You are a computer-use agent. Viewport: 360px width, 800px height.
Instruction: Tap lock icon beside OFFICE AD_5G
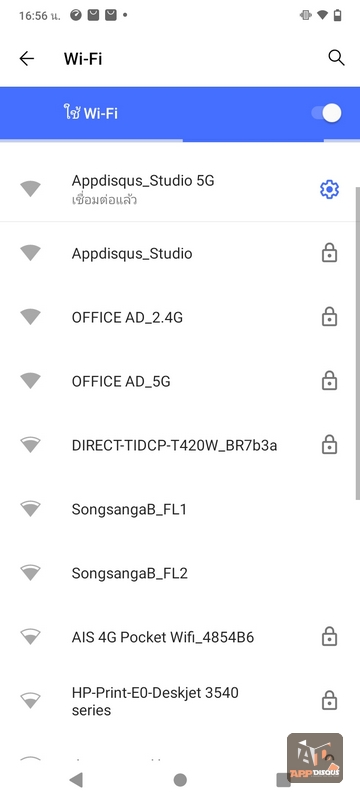[329, 381]
